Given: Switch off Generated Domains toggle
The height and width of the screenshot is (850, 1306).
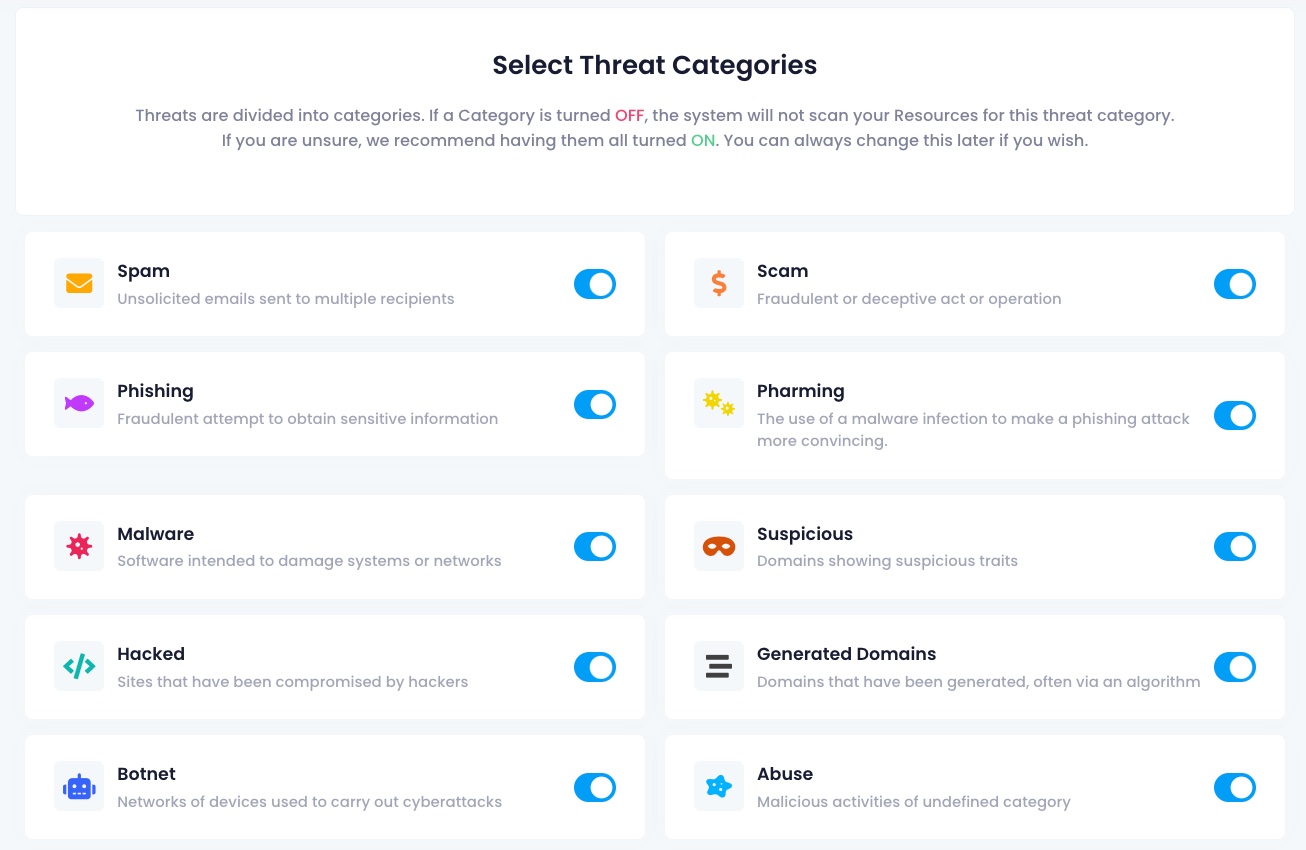Looking at the screenshot, I should coord(1235,667).
